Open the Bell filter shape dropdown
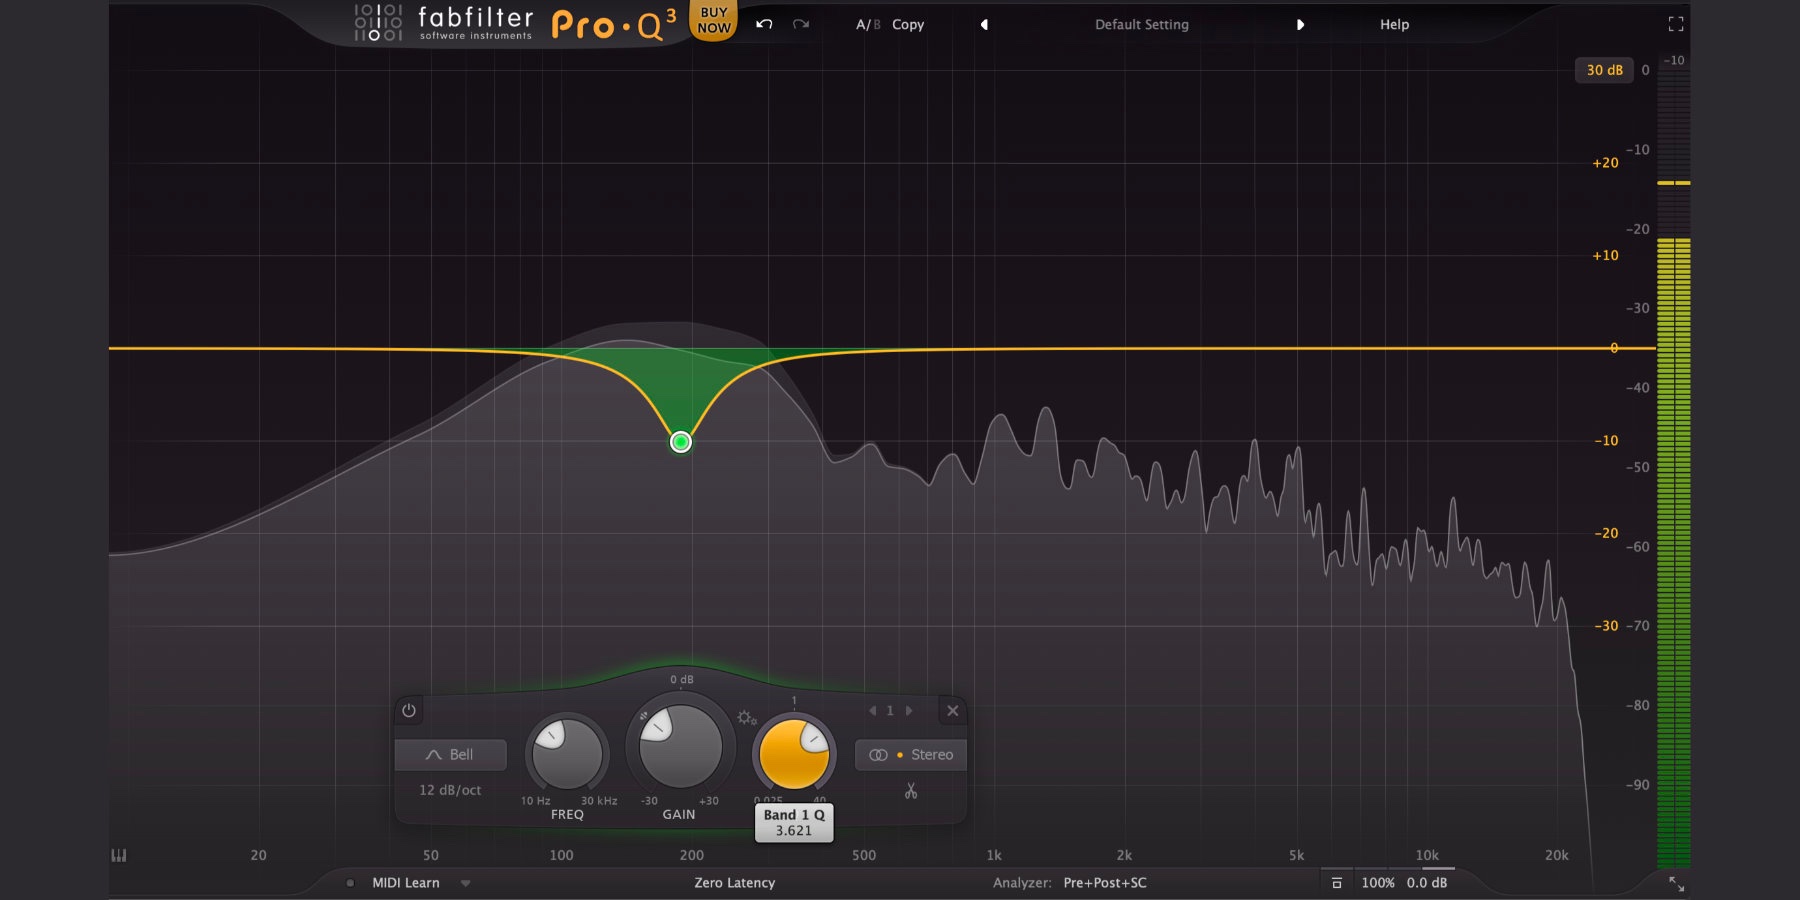Image resolution: width=1800 pixels, height=900 pixels. (450, 755)
